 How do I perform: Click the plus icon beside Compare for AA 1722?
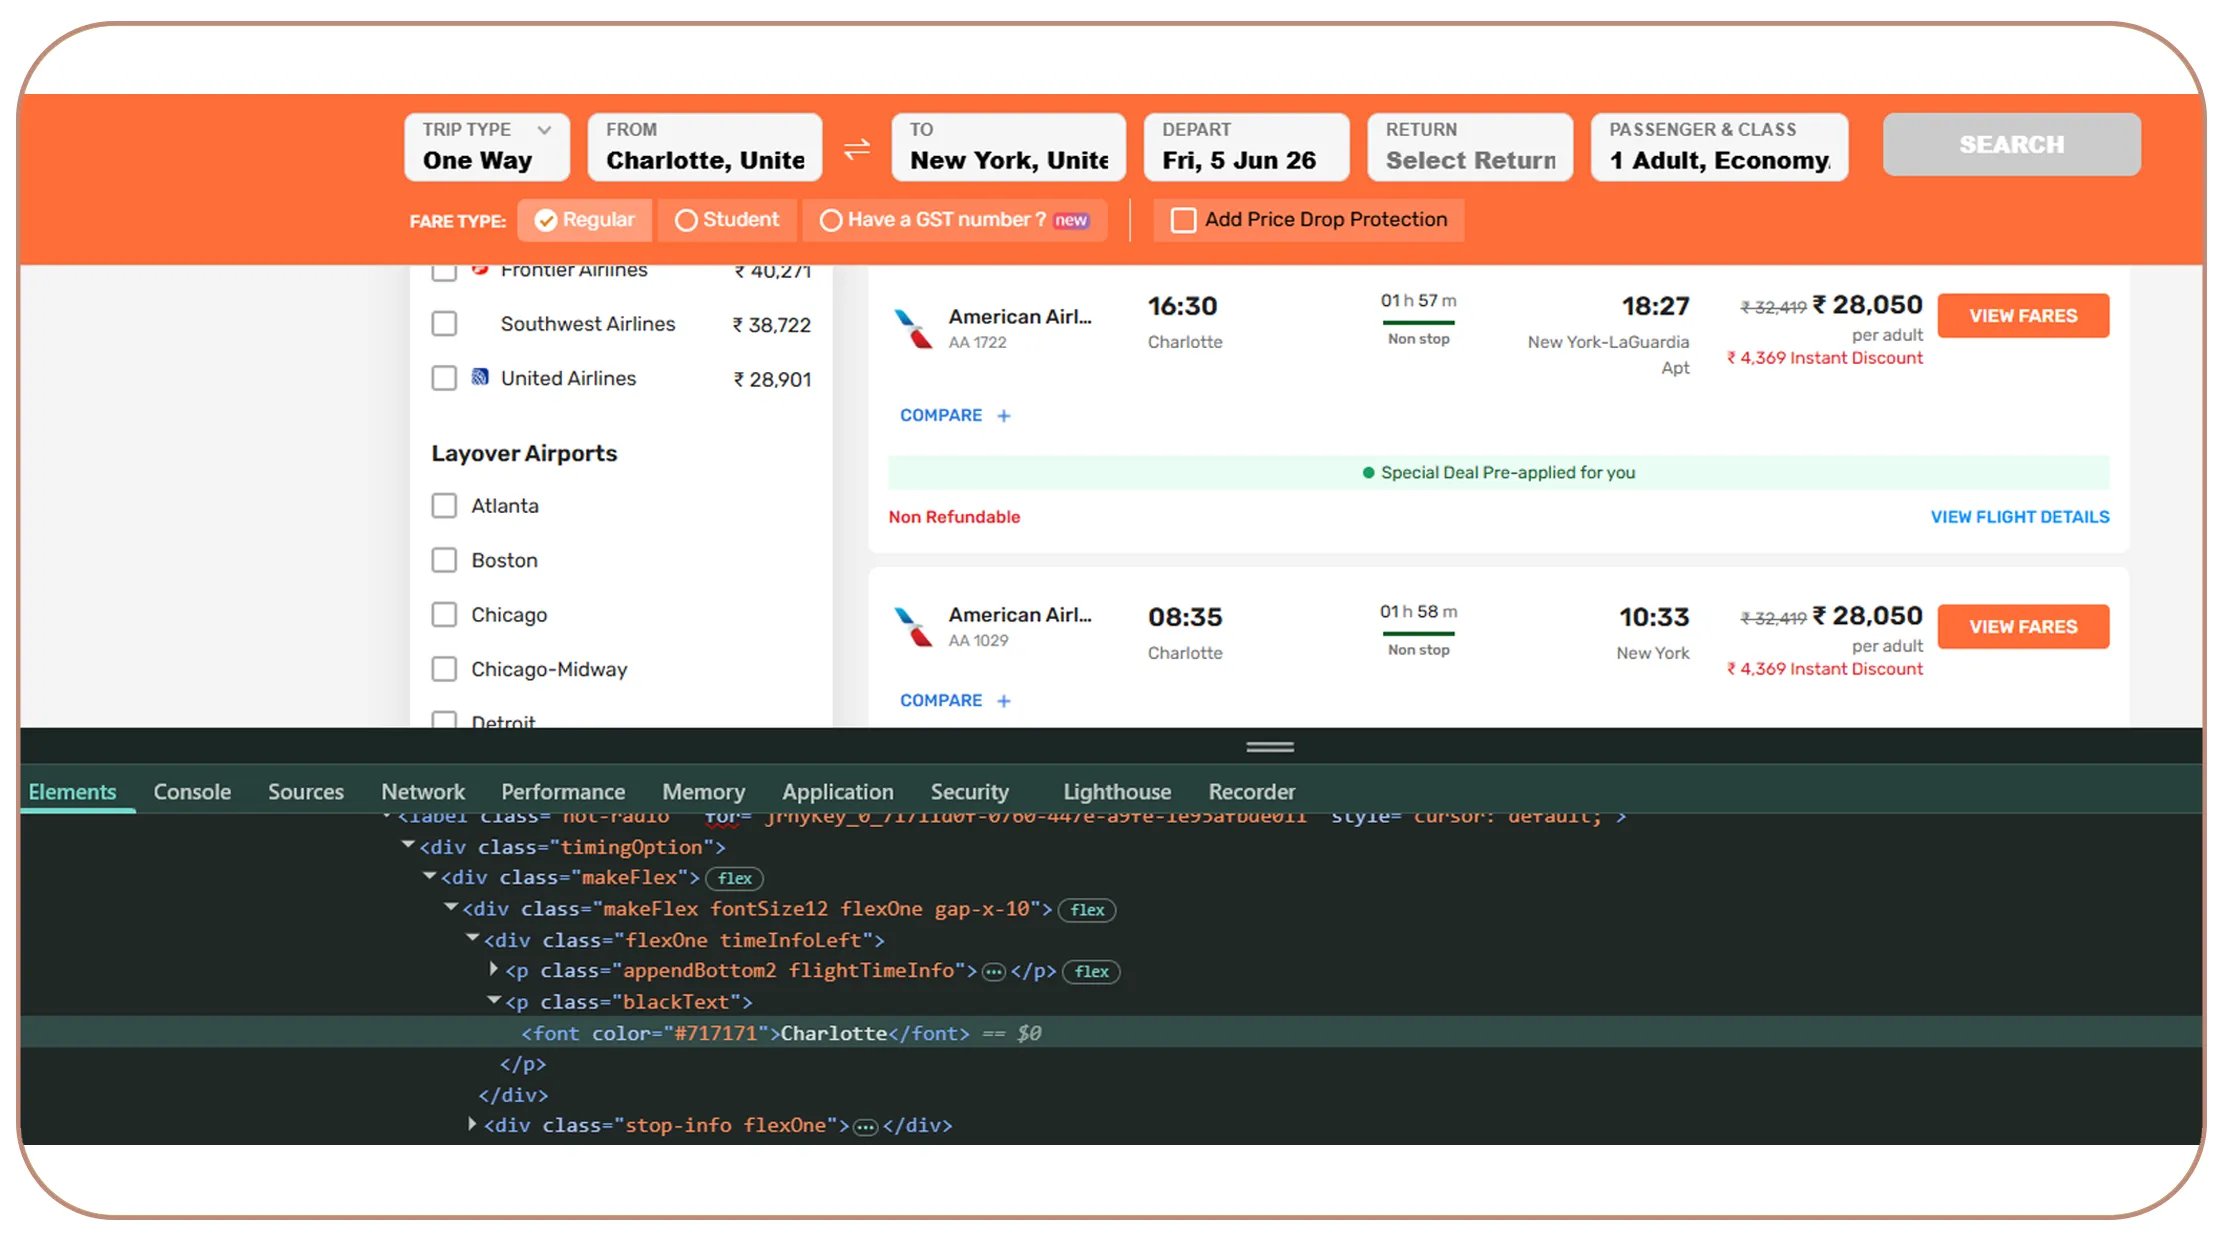point(1004,416)
